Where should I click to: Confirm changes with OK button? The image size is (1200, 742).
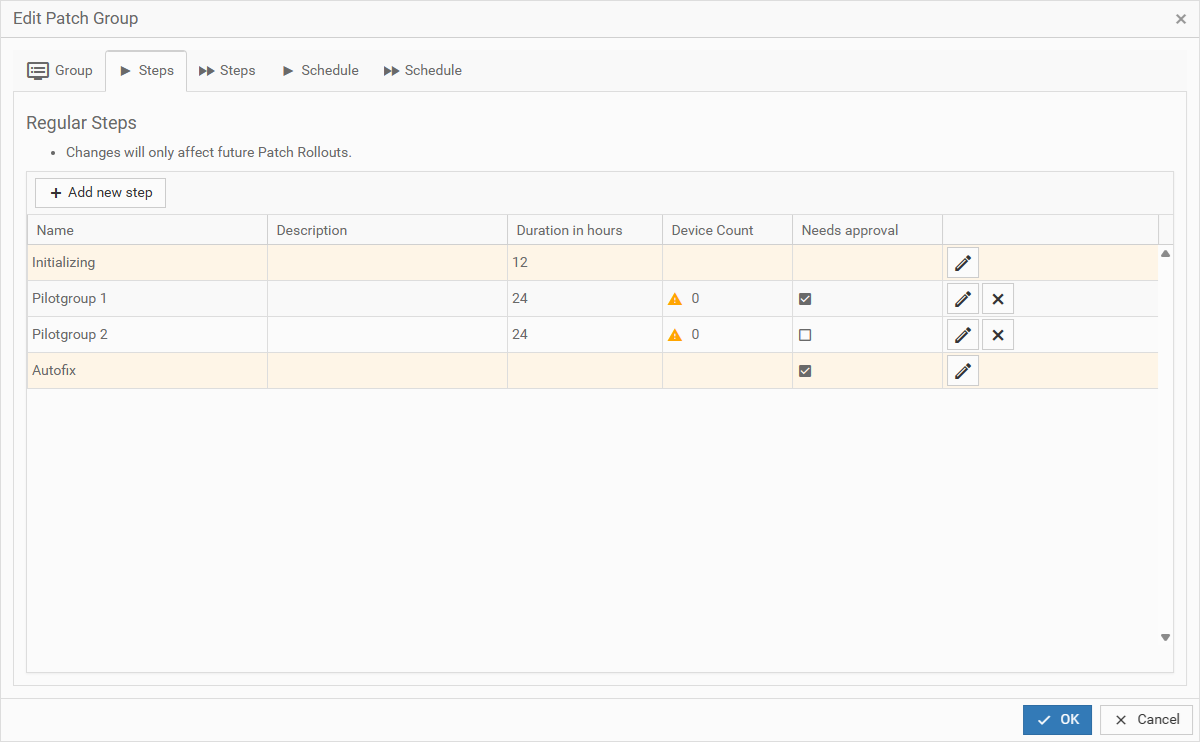1057,720
